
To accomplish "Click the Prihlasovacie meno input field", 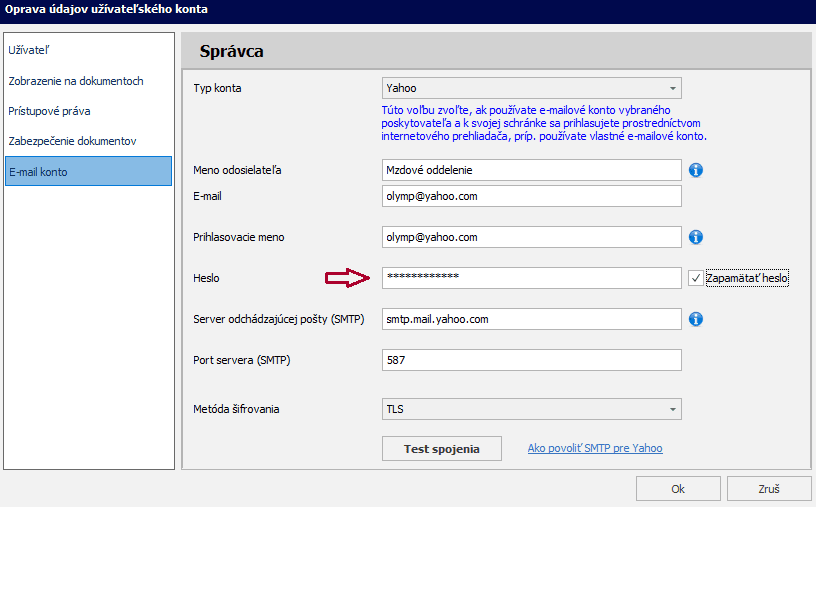I will point(531,237).
